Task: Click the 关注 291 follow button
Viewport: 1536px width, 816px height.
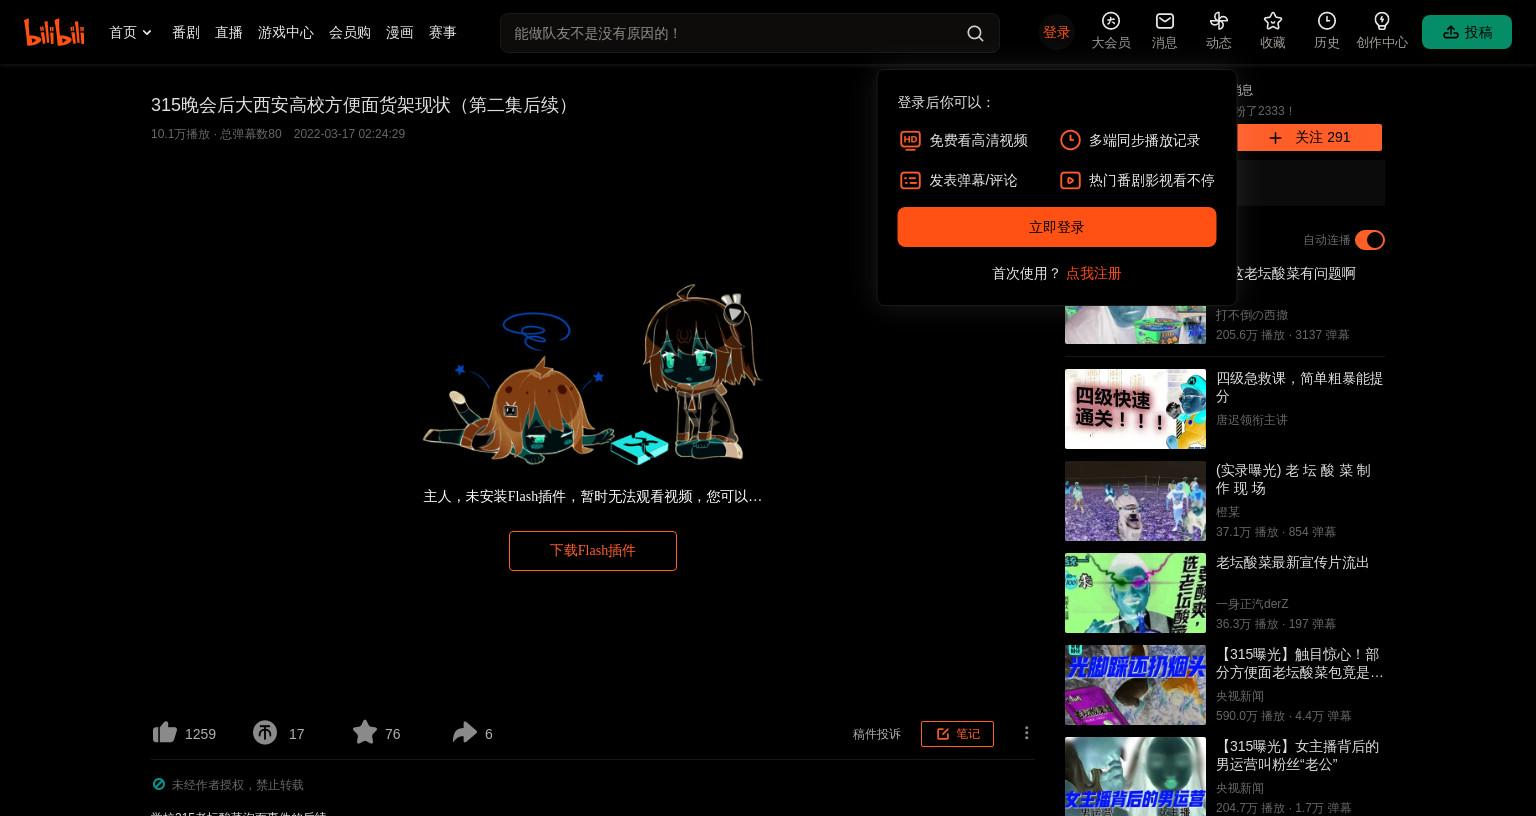Action: coord(1309,137)
